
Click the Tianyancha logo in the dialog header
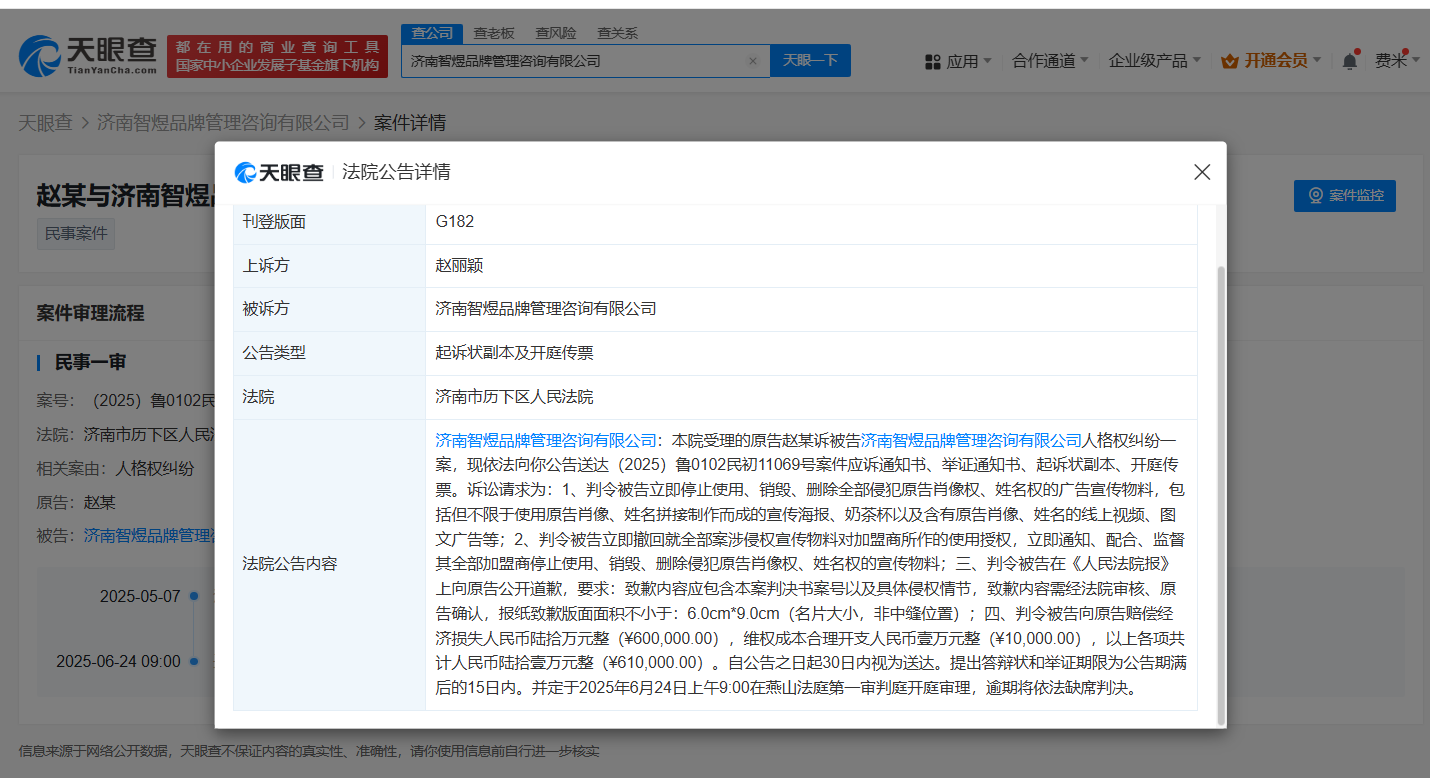click(279, 172)
